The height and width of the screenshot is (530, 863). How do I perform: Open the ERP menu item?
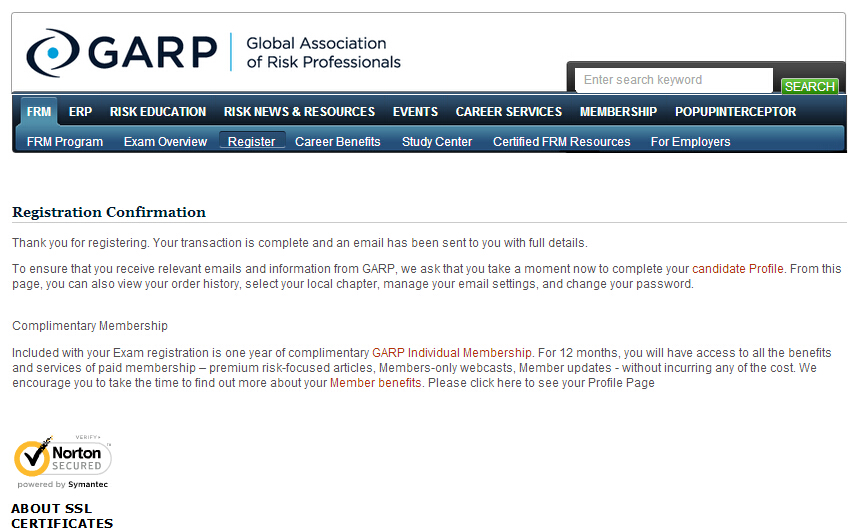tap(80, 112)
